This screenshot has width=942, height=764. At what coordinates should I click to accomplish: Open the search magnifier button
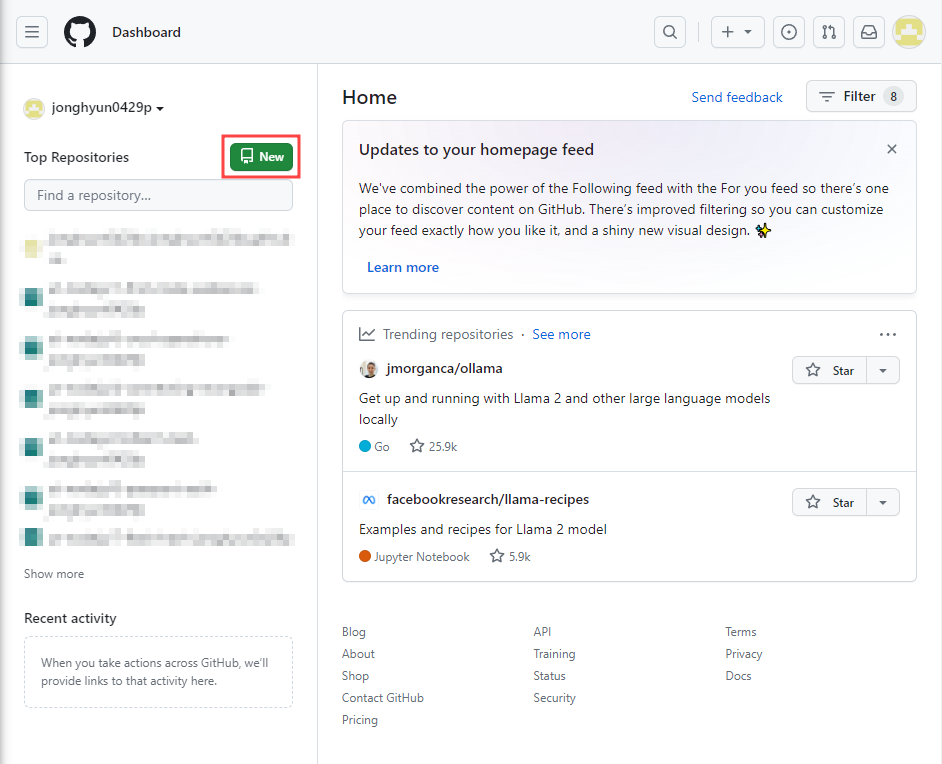(x=670, y=32)
